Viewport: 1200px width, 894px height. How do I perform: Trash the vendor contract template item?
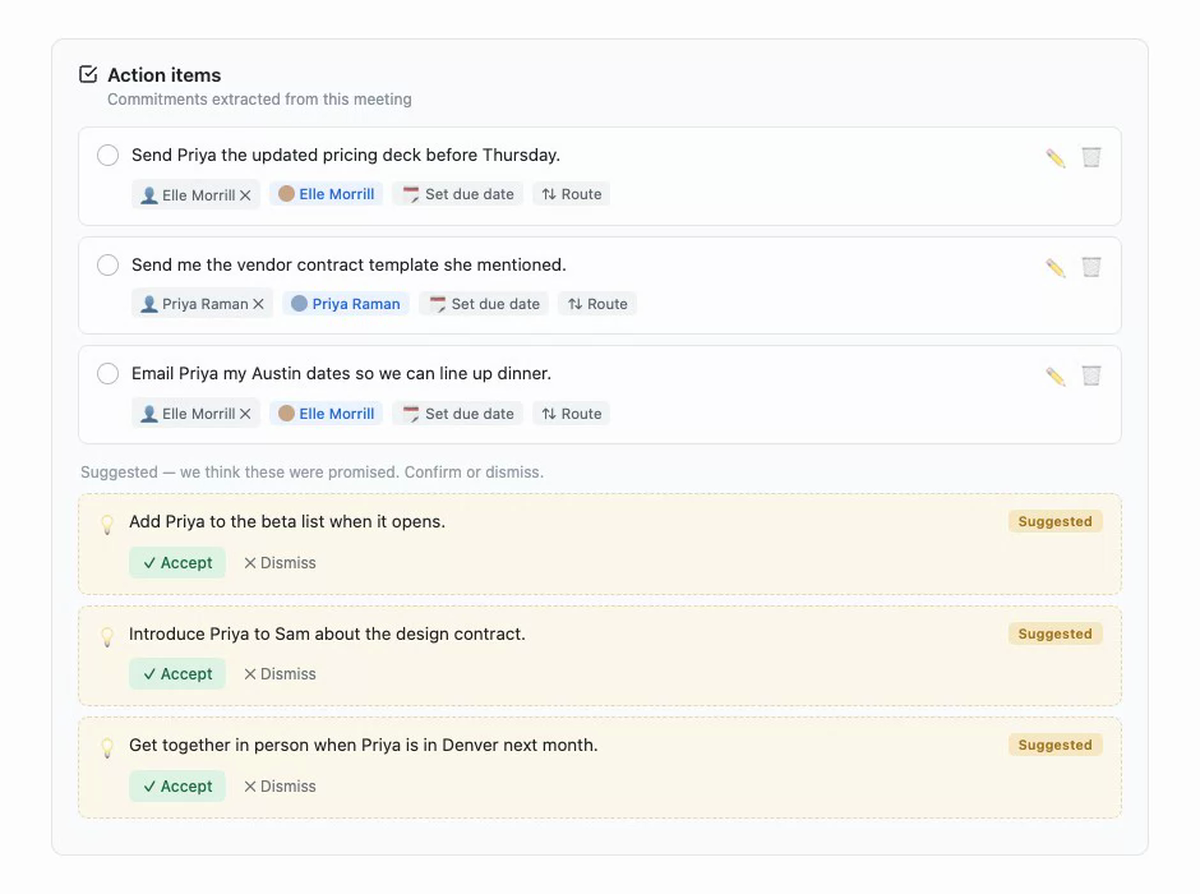click(x=1091, y=267)
